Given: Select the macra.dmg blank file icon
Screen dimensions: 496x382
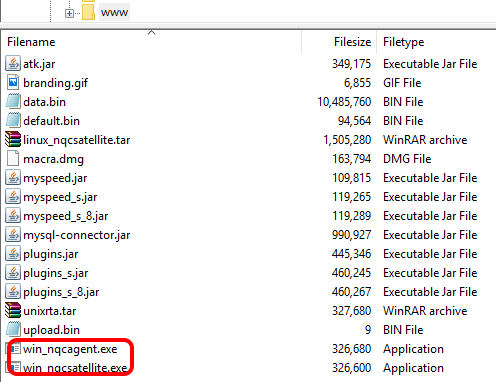Looking at the screenshot, I should point(13,159).
